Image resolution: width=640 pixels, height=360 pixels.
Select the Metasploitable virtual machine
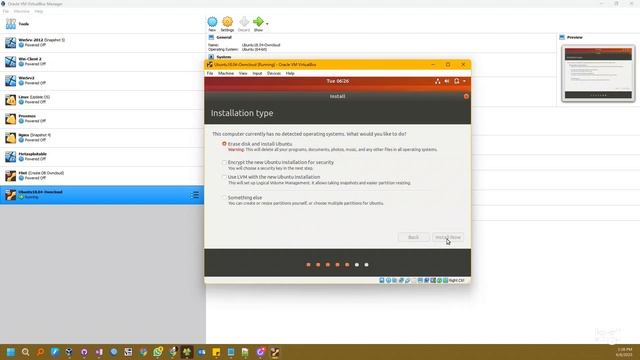(102, 156)
